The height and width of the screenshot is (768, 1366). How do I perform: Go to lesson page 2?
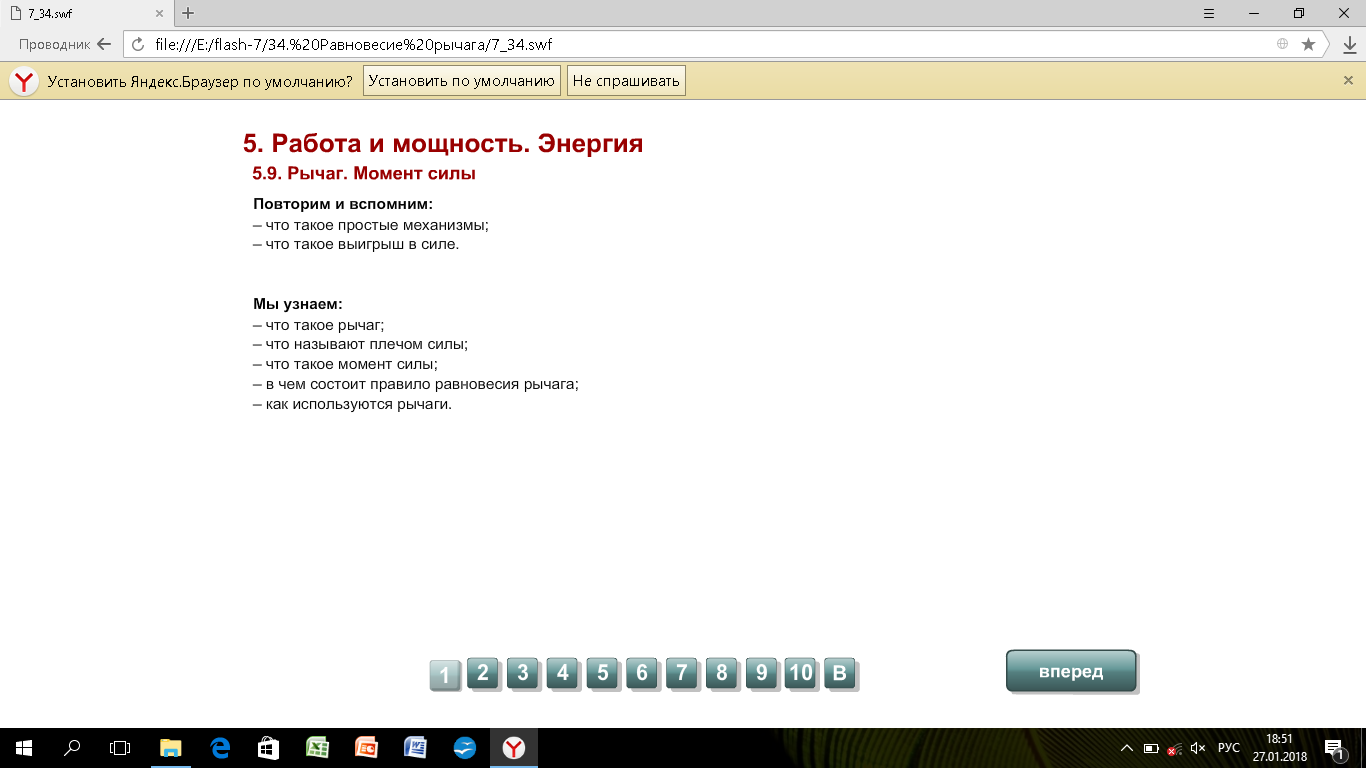483,673
